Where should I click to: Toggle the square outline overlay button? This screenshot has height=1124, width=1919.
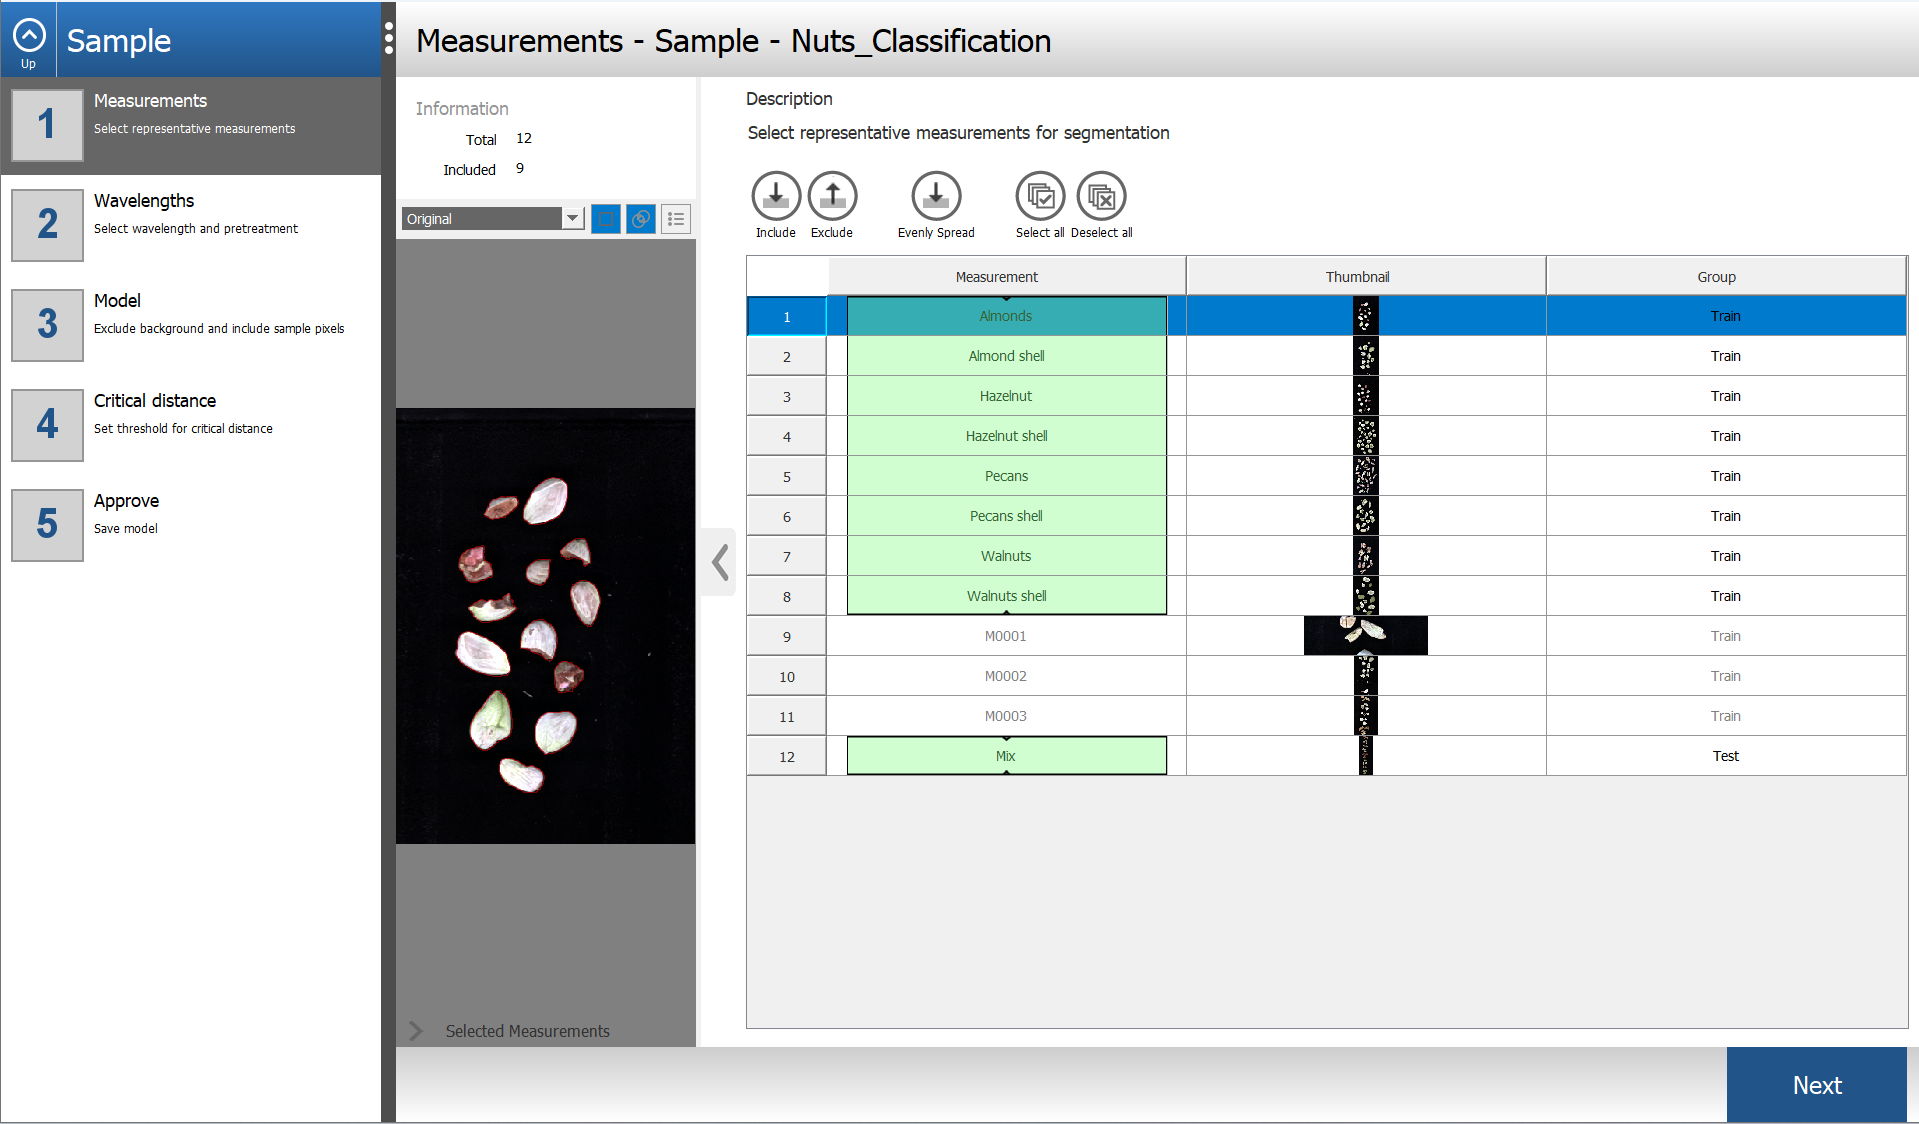click(606, 219)
